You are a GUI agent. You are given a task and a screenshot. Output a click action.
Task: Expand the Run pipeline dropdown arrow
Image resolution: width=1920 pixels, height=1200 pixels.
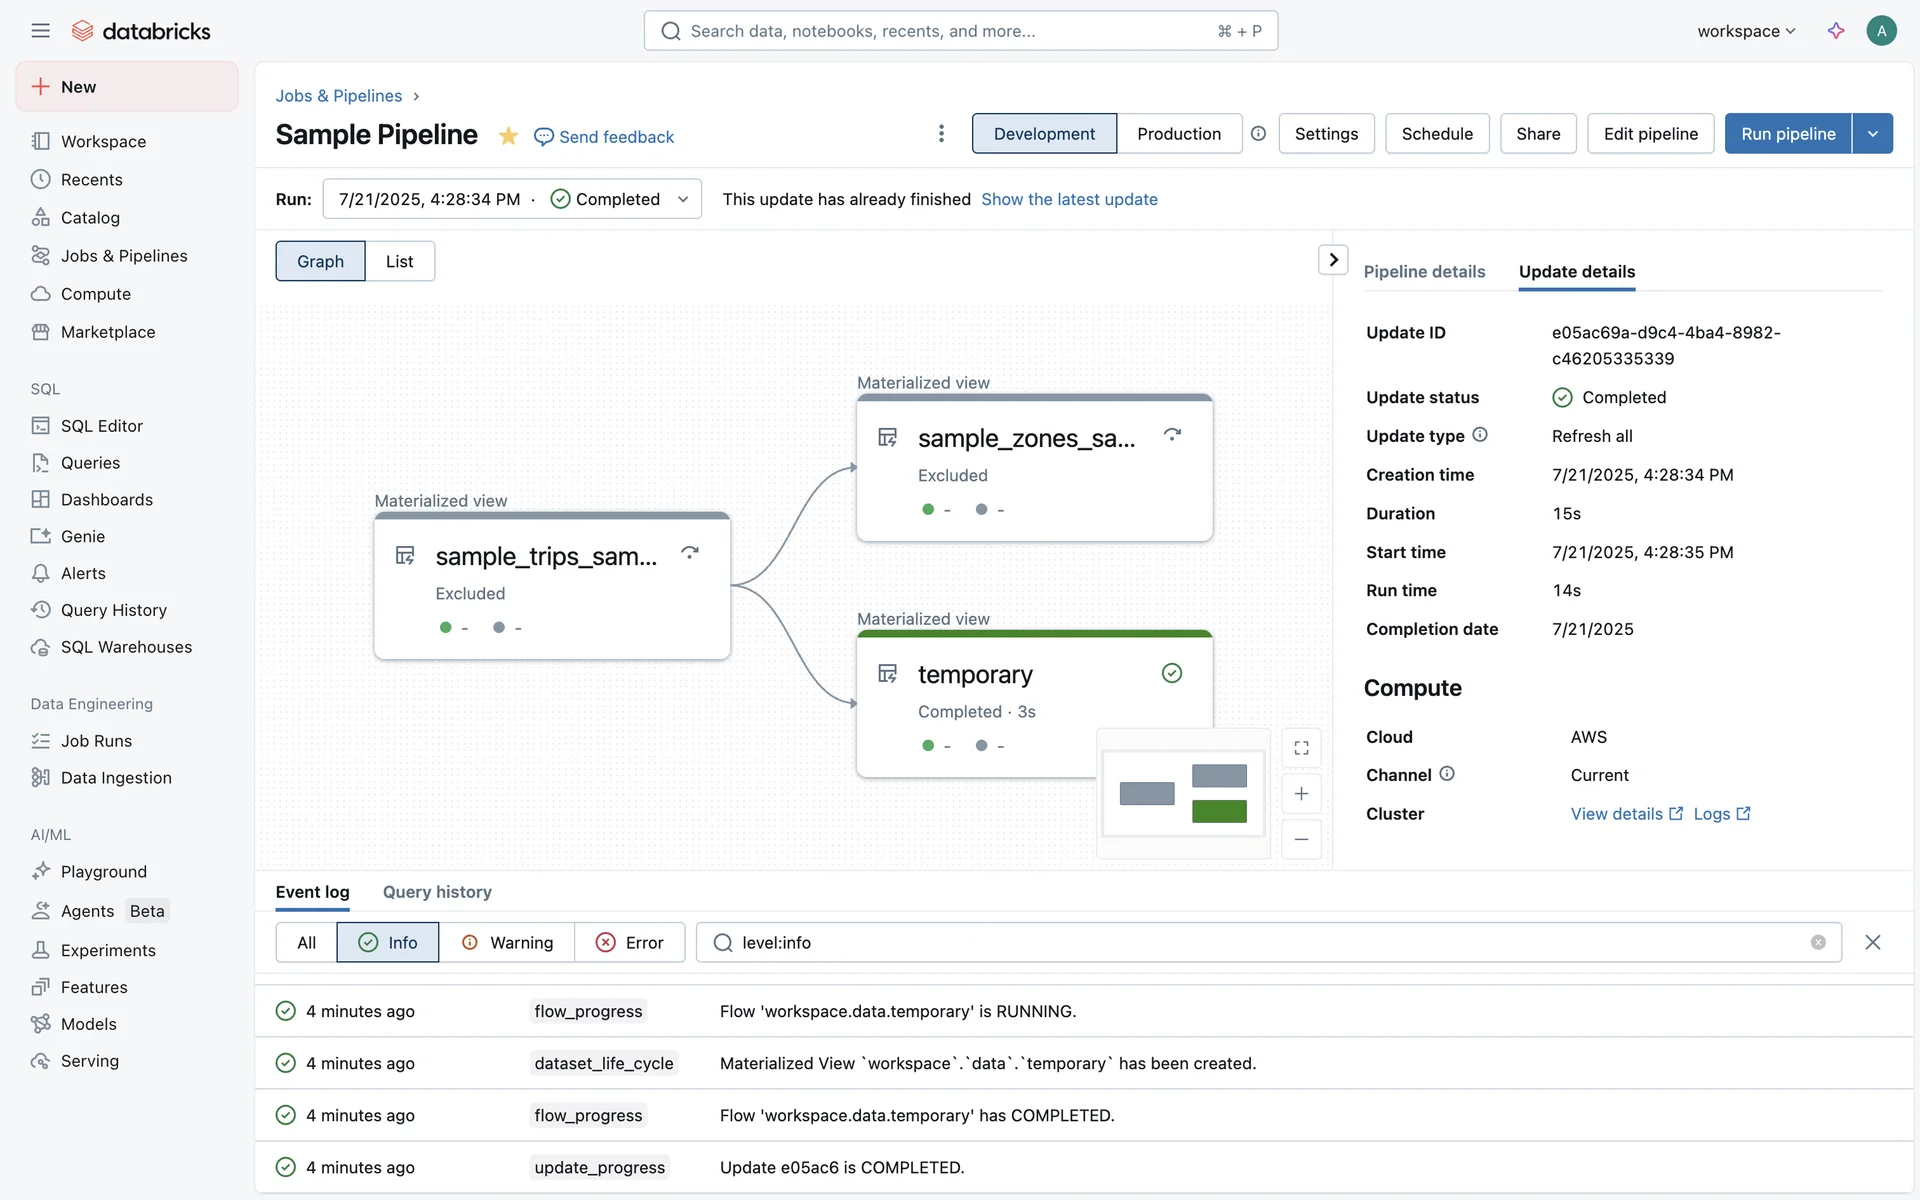[x=1872, y=134]
